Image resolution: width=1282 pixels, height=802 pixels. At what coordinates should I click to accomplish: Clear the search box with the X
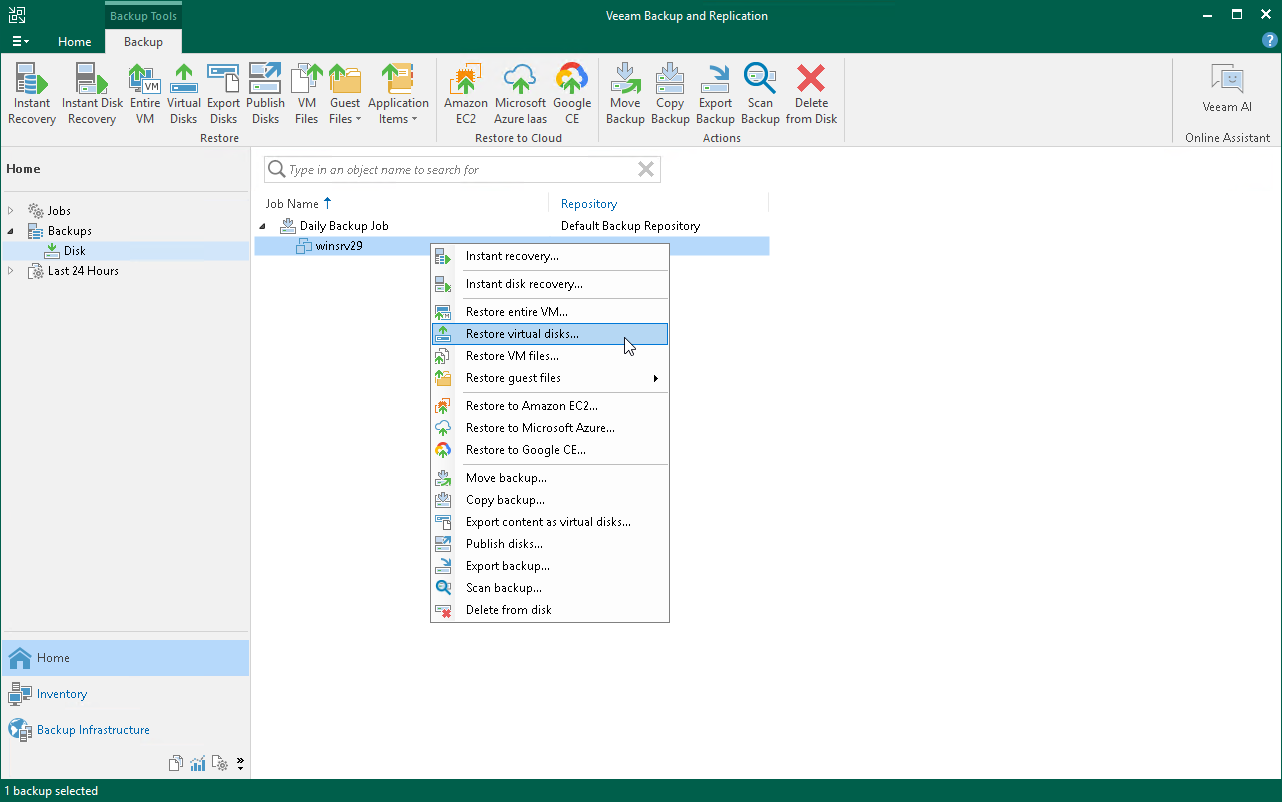[646, 170]
